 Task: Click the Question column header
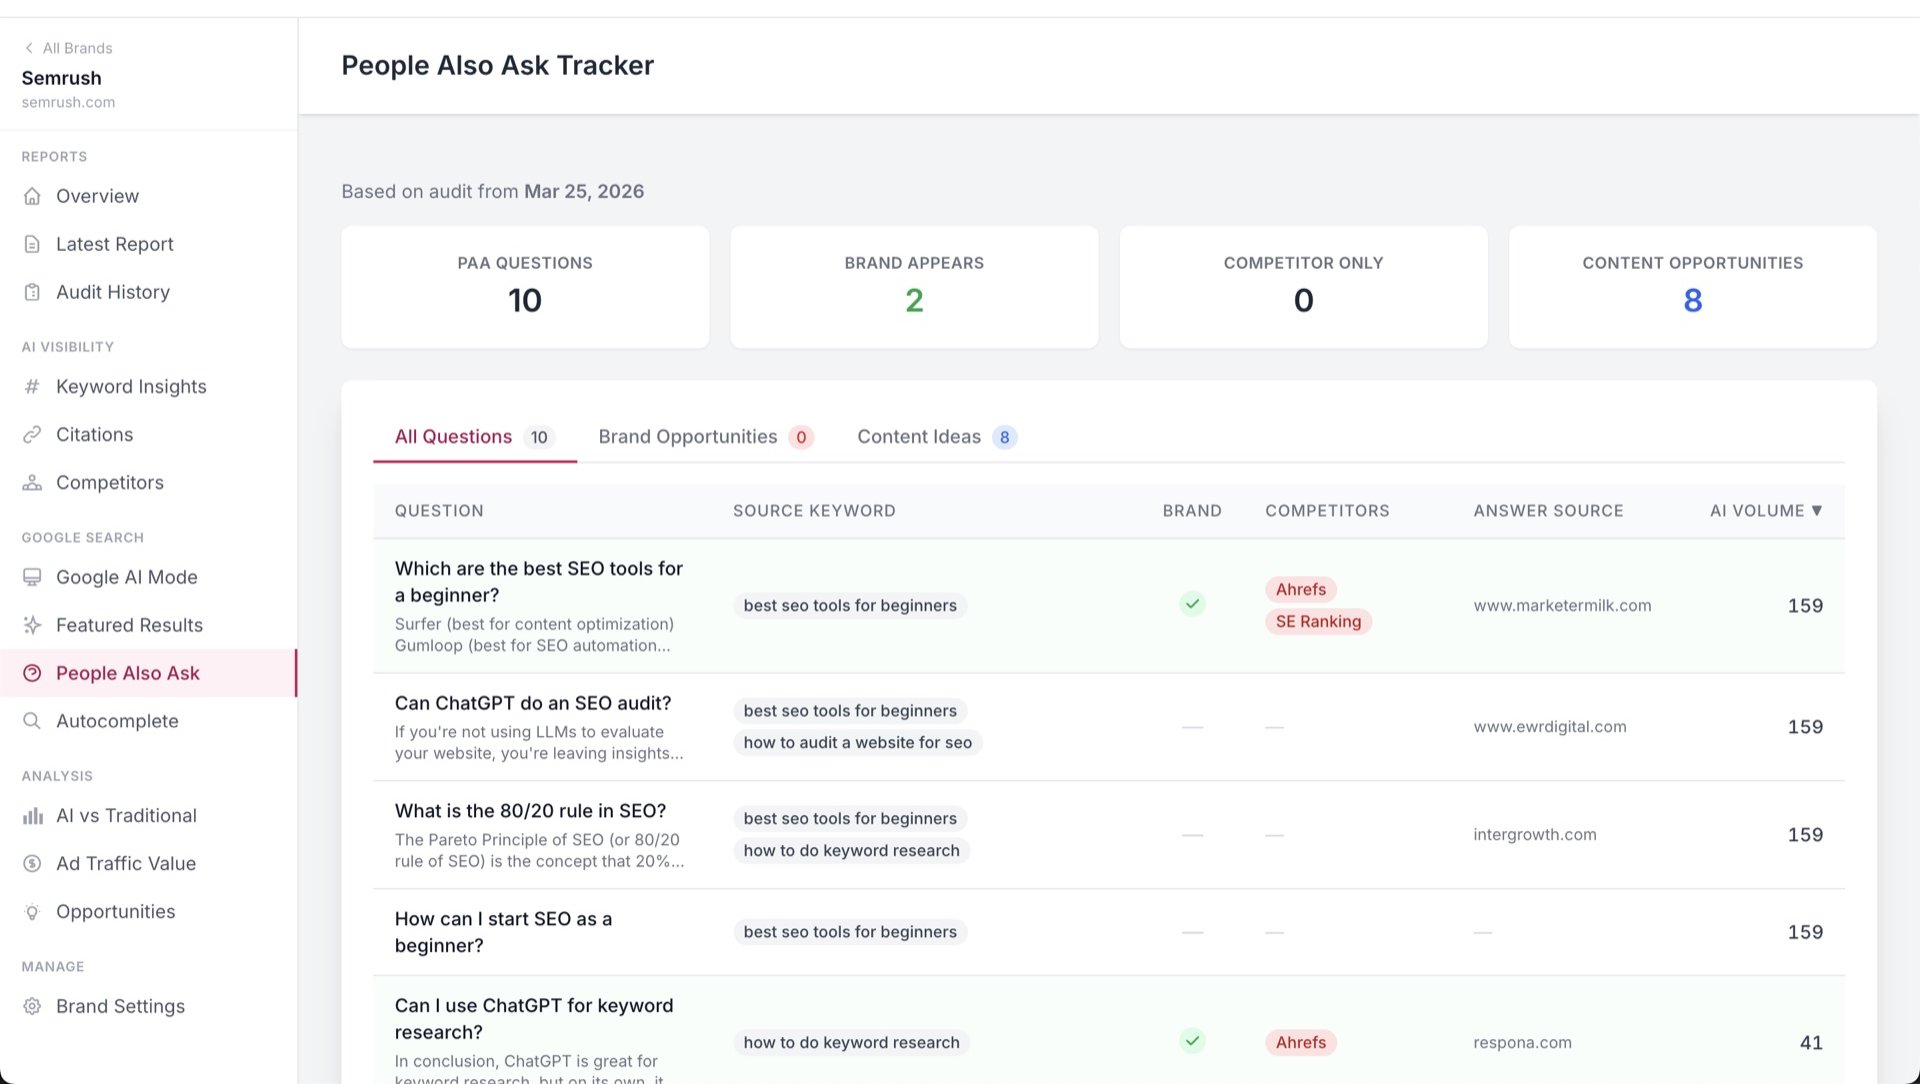(439, 511)
